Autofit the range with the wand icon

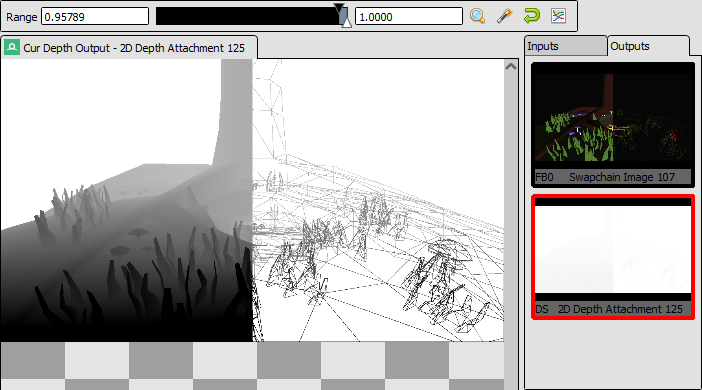pyautogui.click(x=505, y=17)
